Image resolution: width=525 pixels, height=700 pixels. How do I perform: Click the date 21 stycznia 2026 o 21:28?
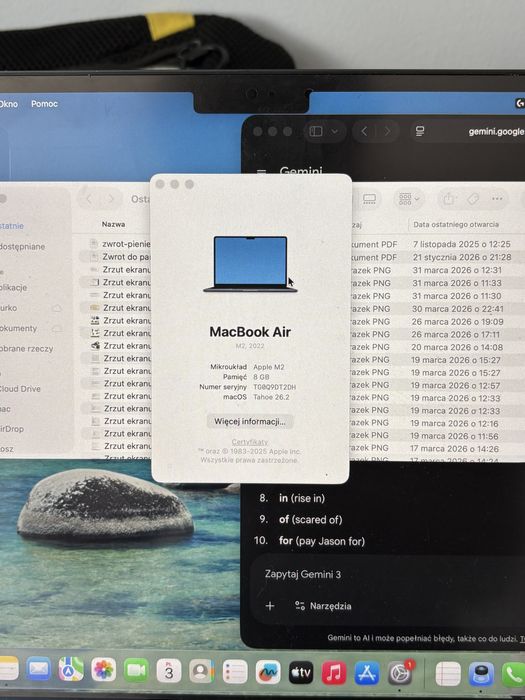[462, 257]
